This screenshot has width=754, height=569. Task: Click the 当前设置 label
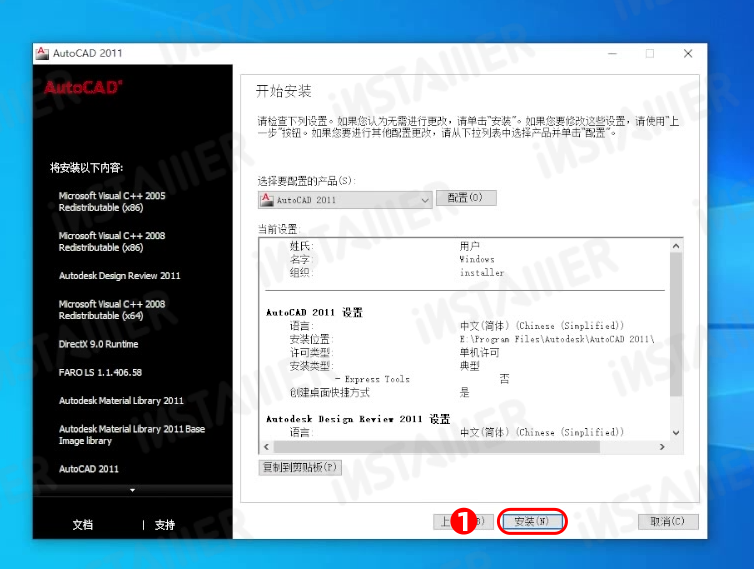click(x=278, y=229)
